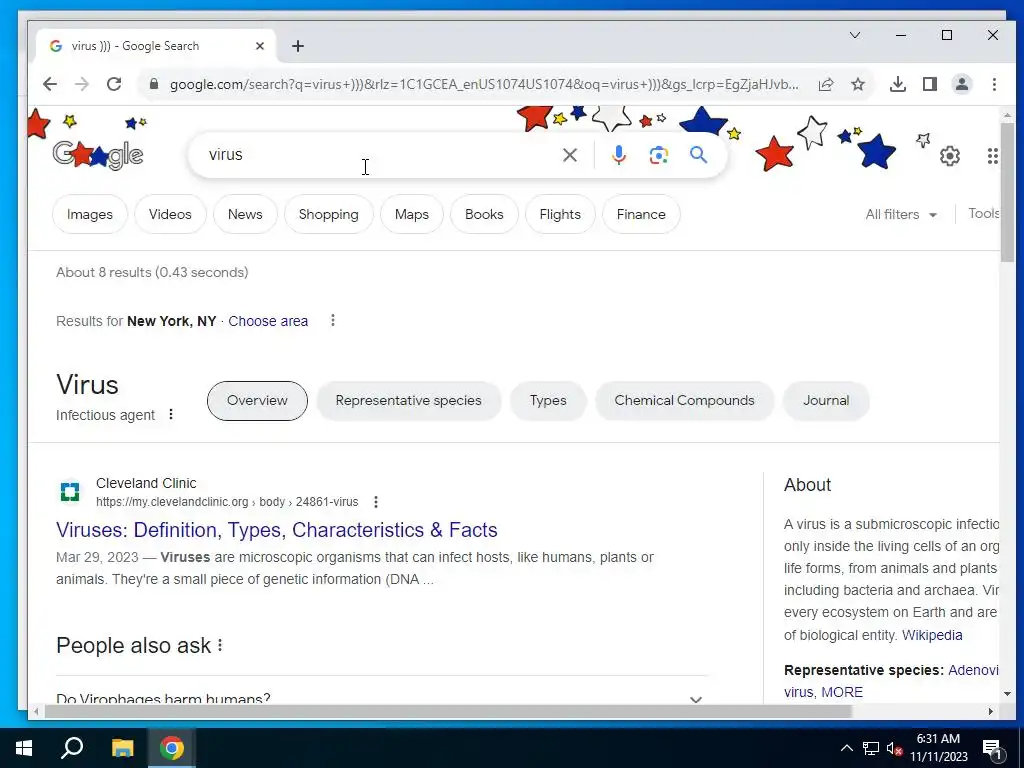Open People also ask options
This screenshot has height=768, width=1024.
click(220, 645)
